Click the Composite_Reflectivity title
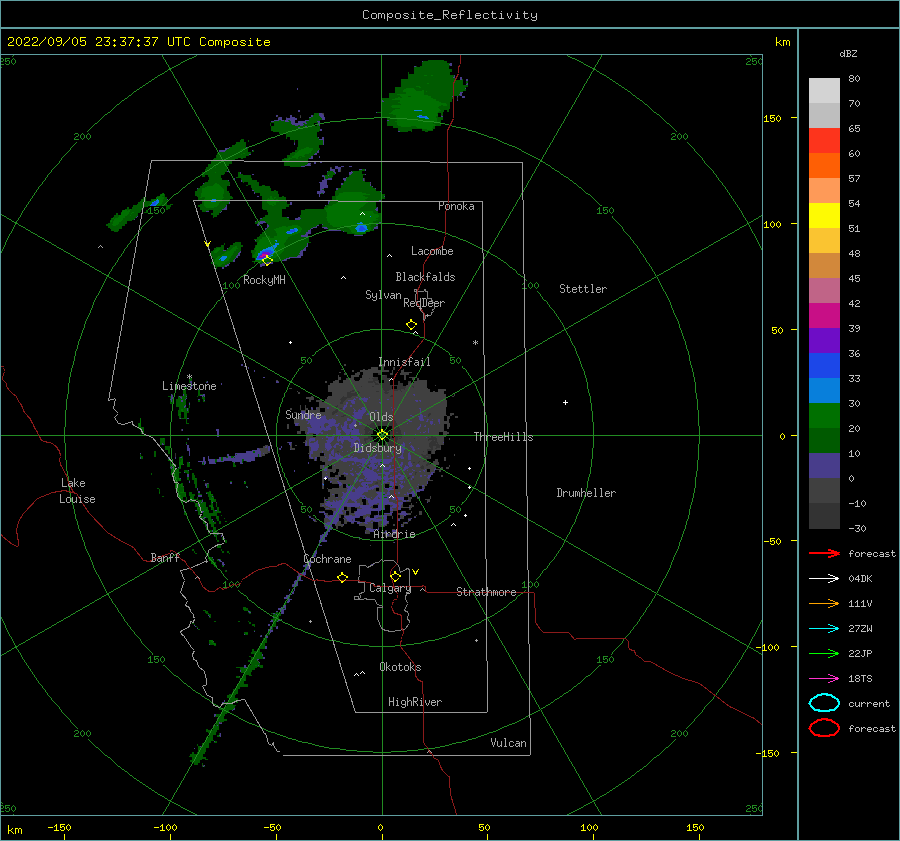Screen dimensions: 900x841 [x=450, y=15]
